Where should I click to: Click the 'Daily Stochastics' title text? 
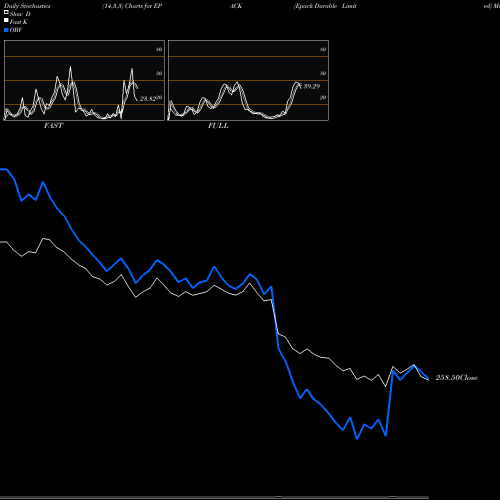pos(27,6)
